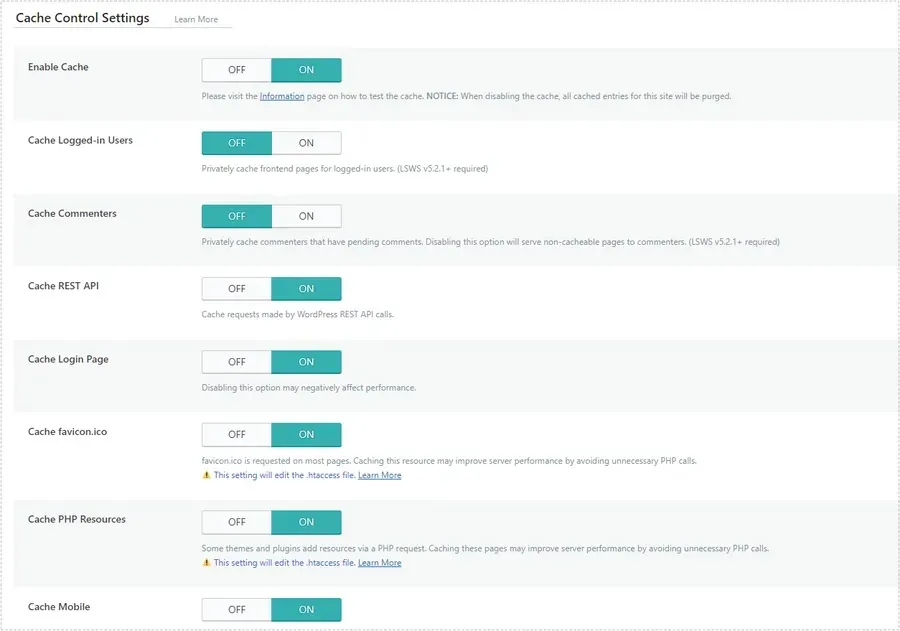Open Learn More under Cache PHP Resources
This screenshot has height=631, width=900.
pos(379,563)
